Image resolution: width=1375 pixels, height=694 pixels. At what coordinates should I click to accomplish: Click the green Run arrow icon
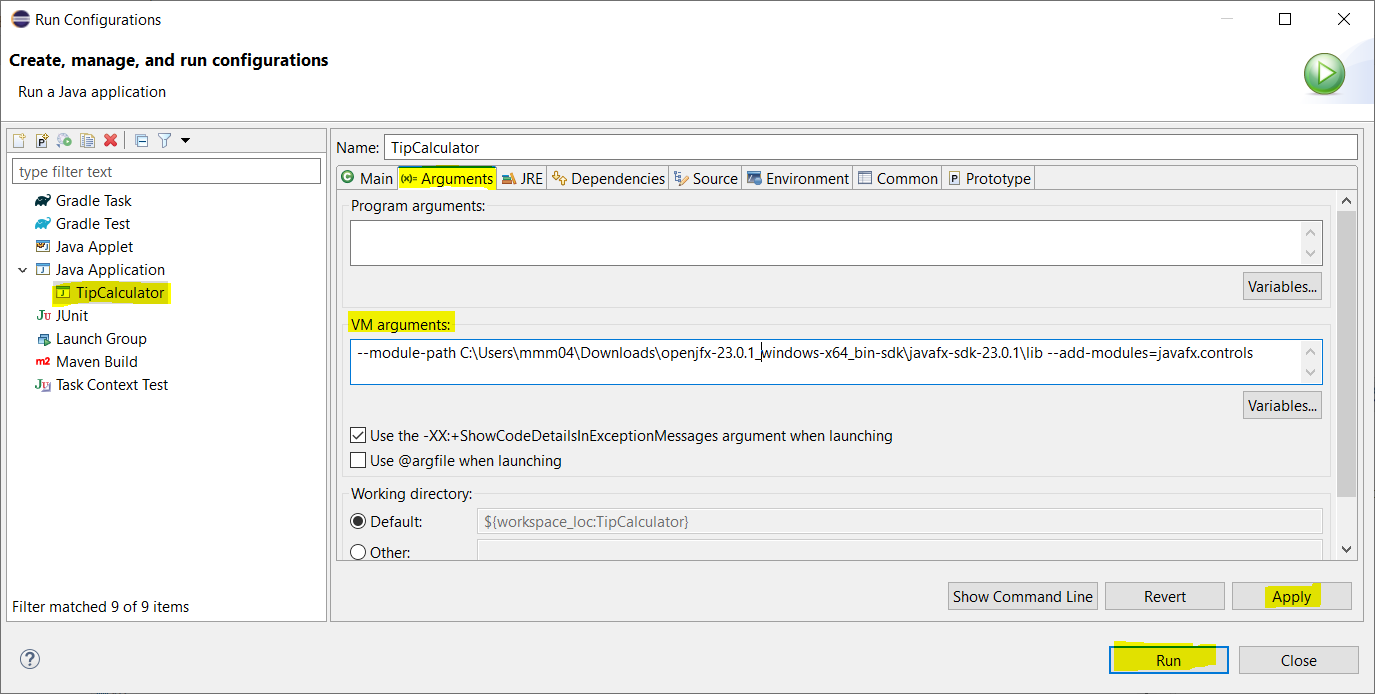coord(1324,74)
